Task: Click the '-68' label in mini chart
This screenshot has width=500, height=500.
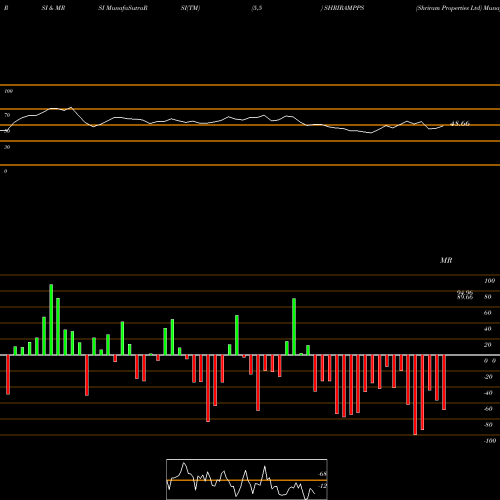Action: pos(322,474)
